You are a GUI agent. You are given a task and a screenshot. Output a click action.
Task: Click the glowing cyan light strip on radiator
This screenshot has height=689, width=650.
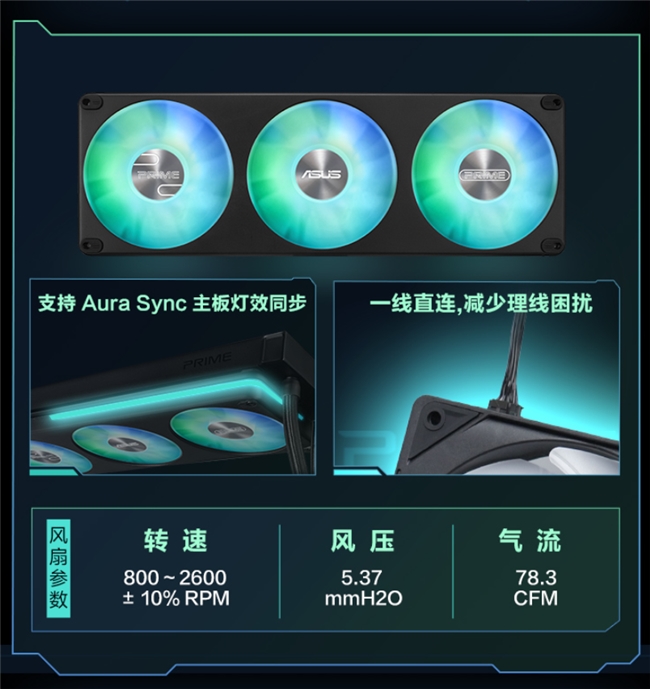[x=167, y=399]
